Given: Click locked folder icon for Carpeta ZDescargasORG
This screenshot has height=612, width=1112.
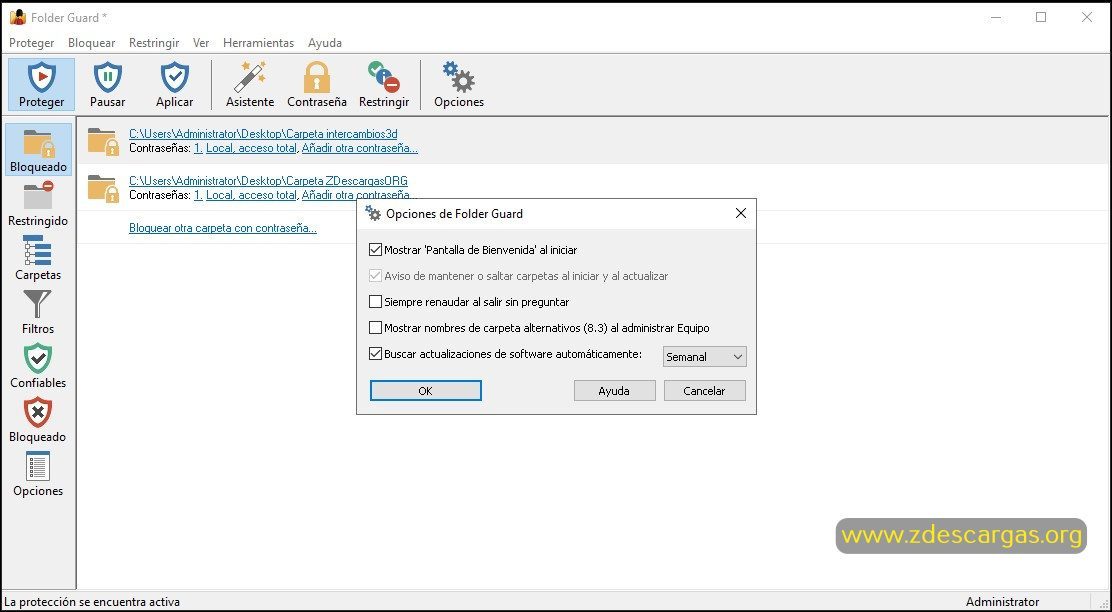Looking at the screenshot, I should pos(103,188).
